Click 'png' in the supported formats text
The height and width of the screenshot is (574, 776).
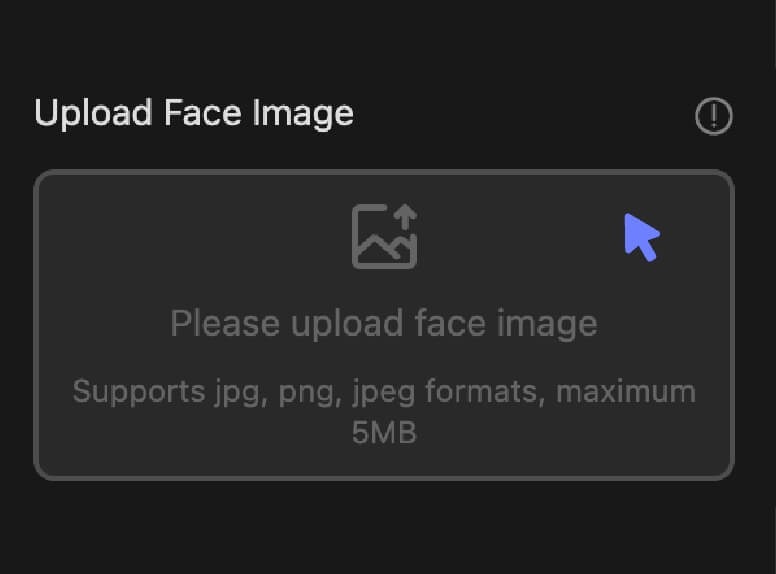coord(307,394)
